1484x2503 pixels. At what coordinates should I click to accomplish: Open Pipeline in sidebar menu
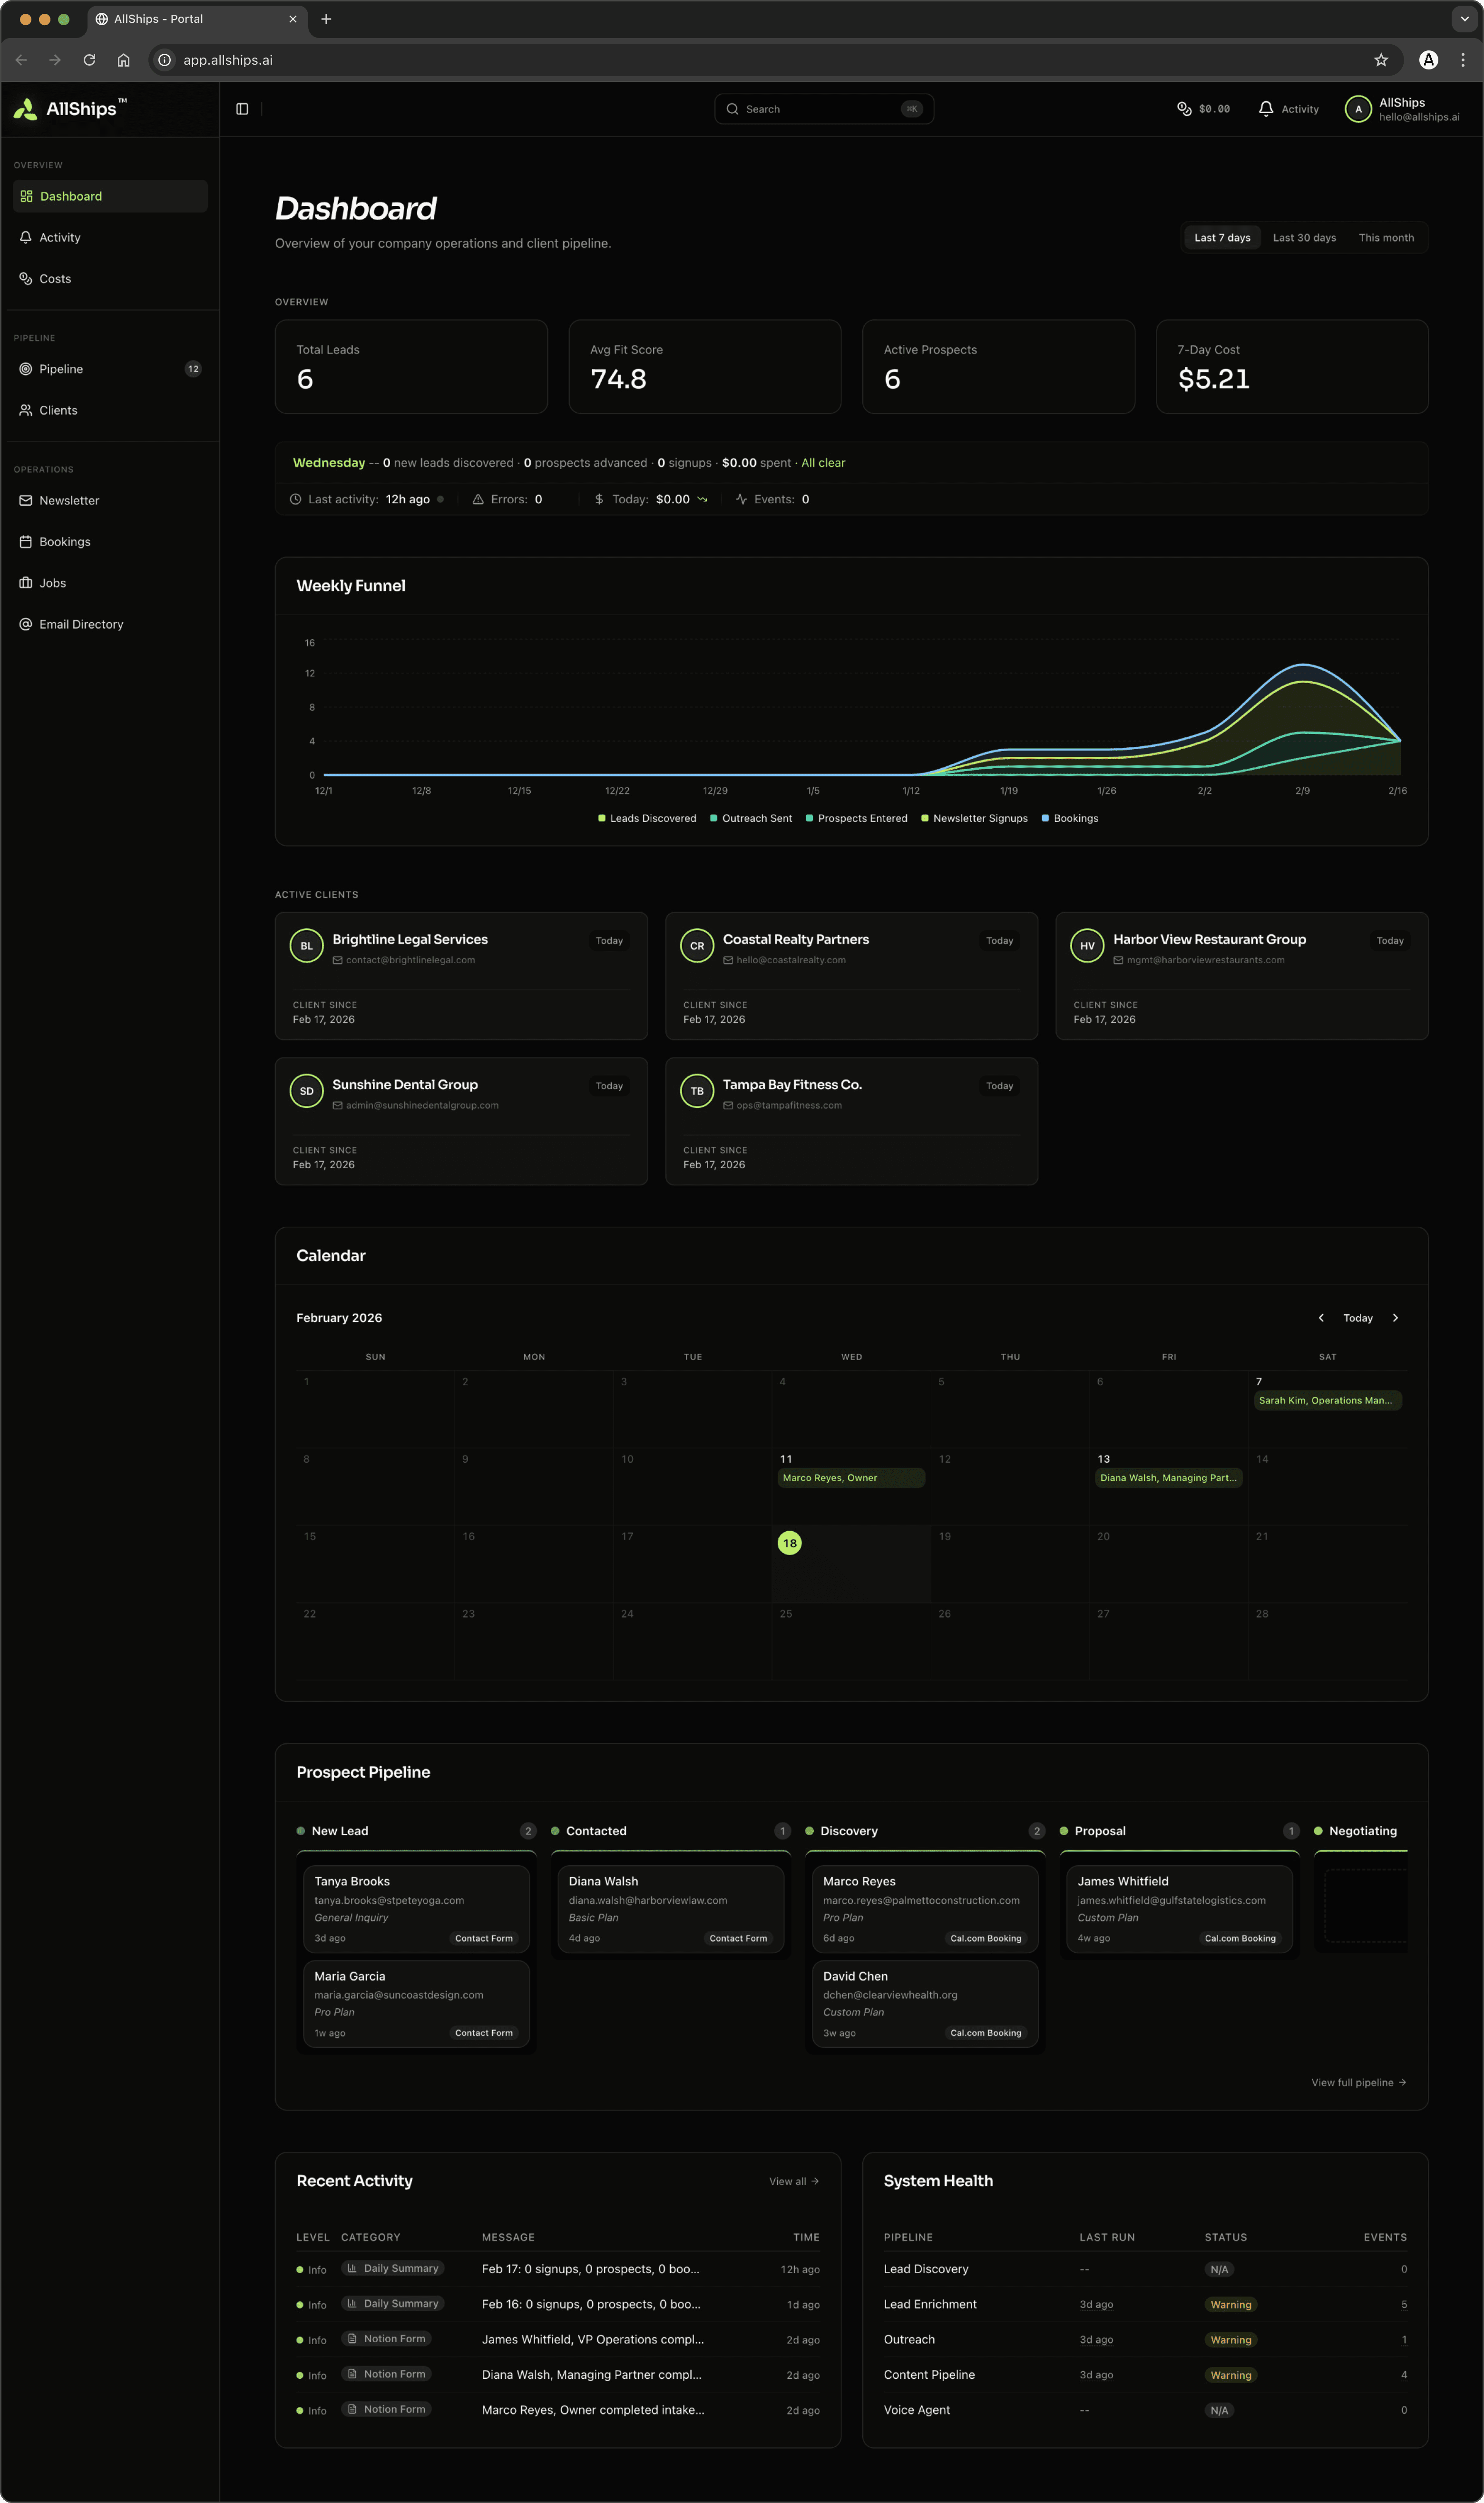pos(61,369)
